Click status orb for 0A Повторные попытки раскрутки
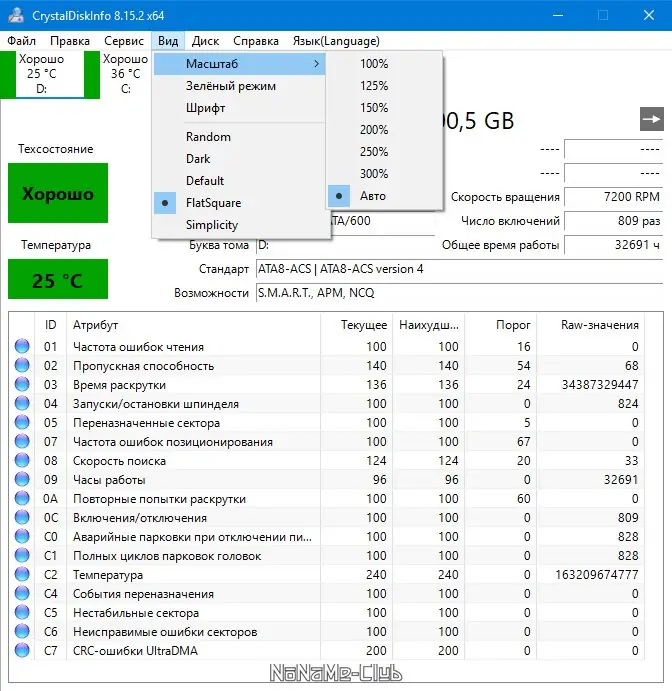Screen dimensions: 672x691 (x=22, y=498)
